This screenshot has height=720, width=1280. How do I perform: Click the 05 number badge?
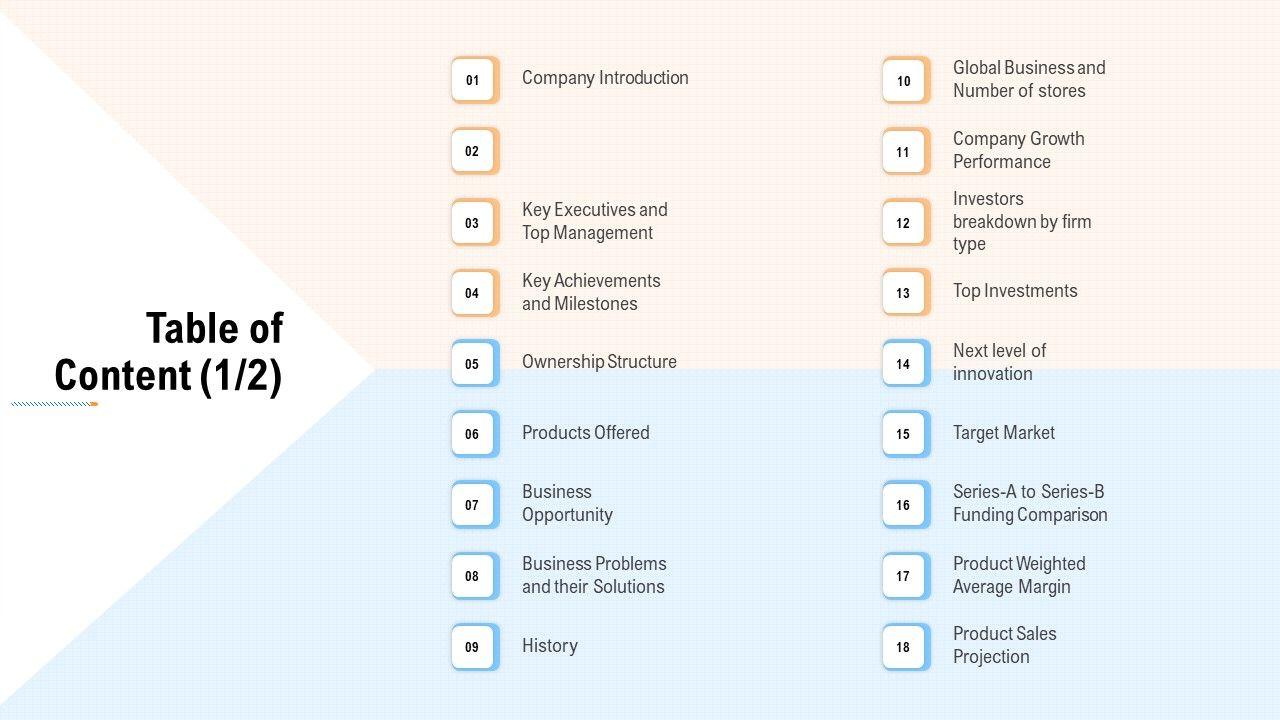[x=473, y=364]
